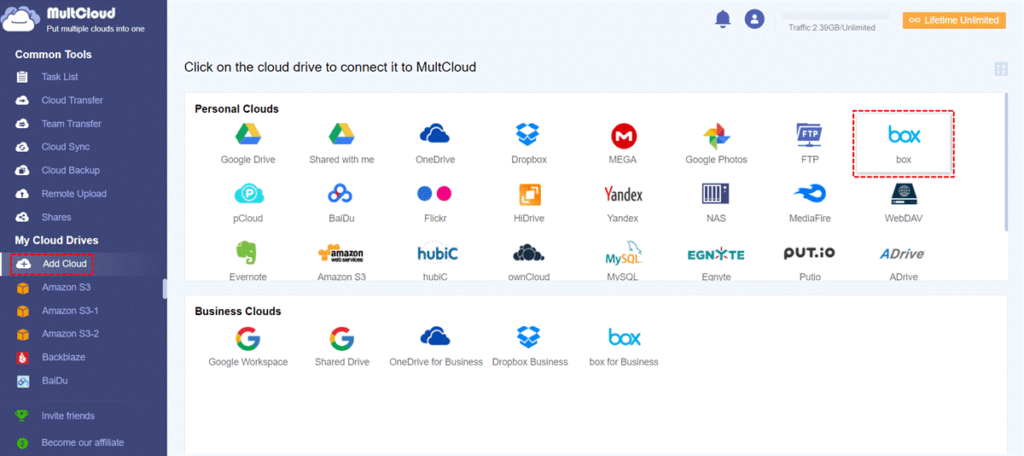Click the Lifetime Unlimited button

[953, 20]
